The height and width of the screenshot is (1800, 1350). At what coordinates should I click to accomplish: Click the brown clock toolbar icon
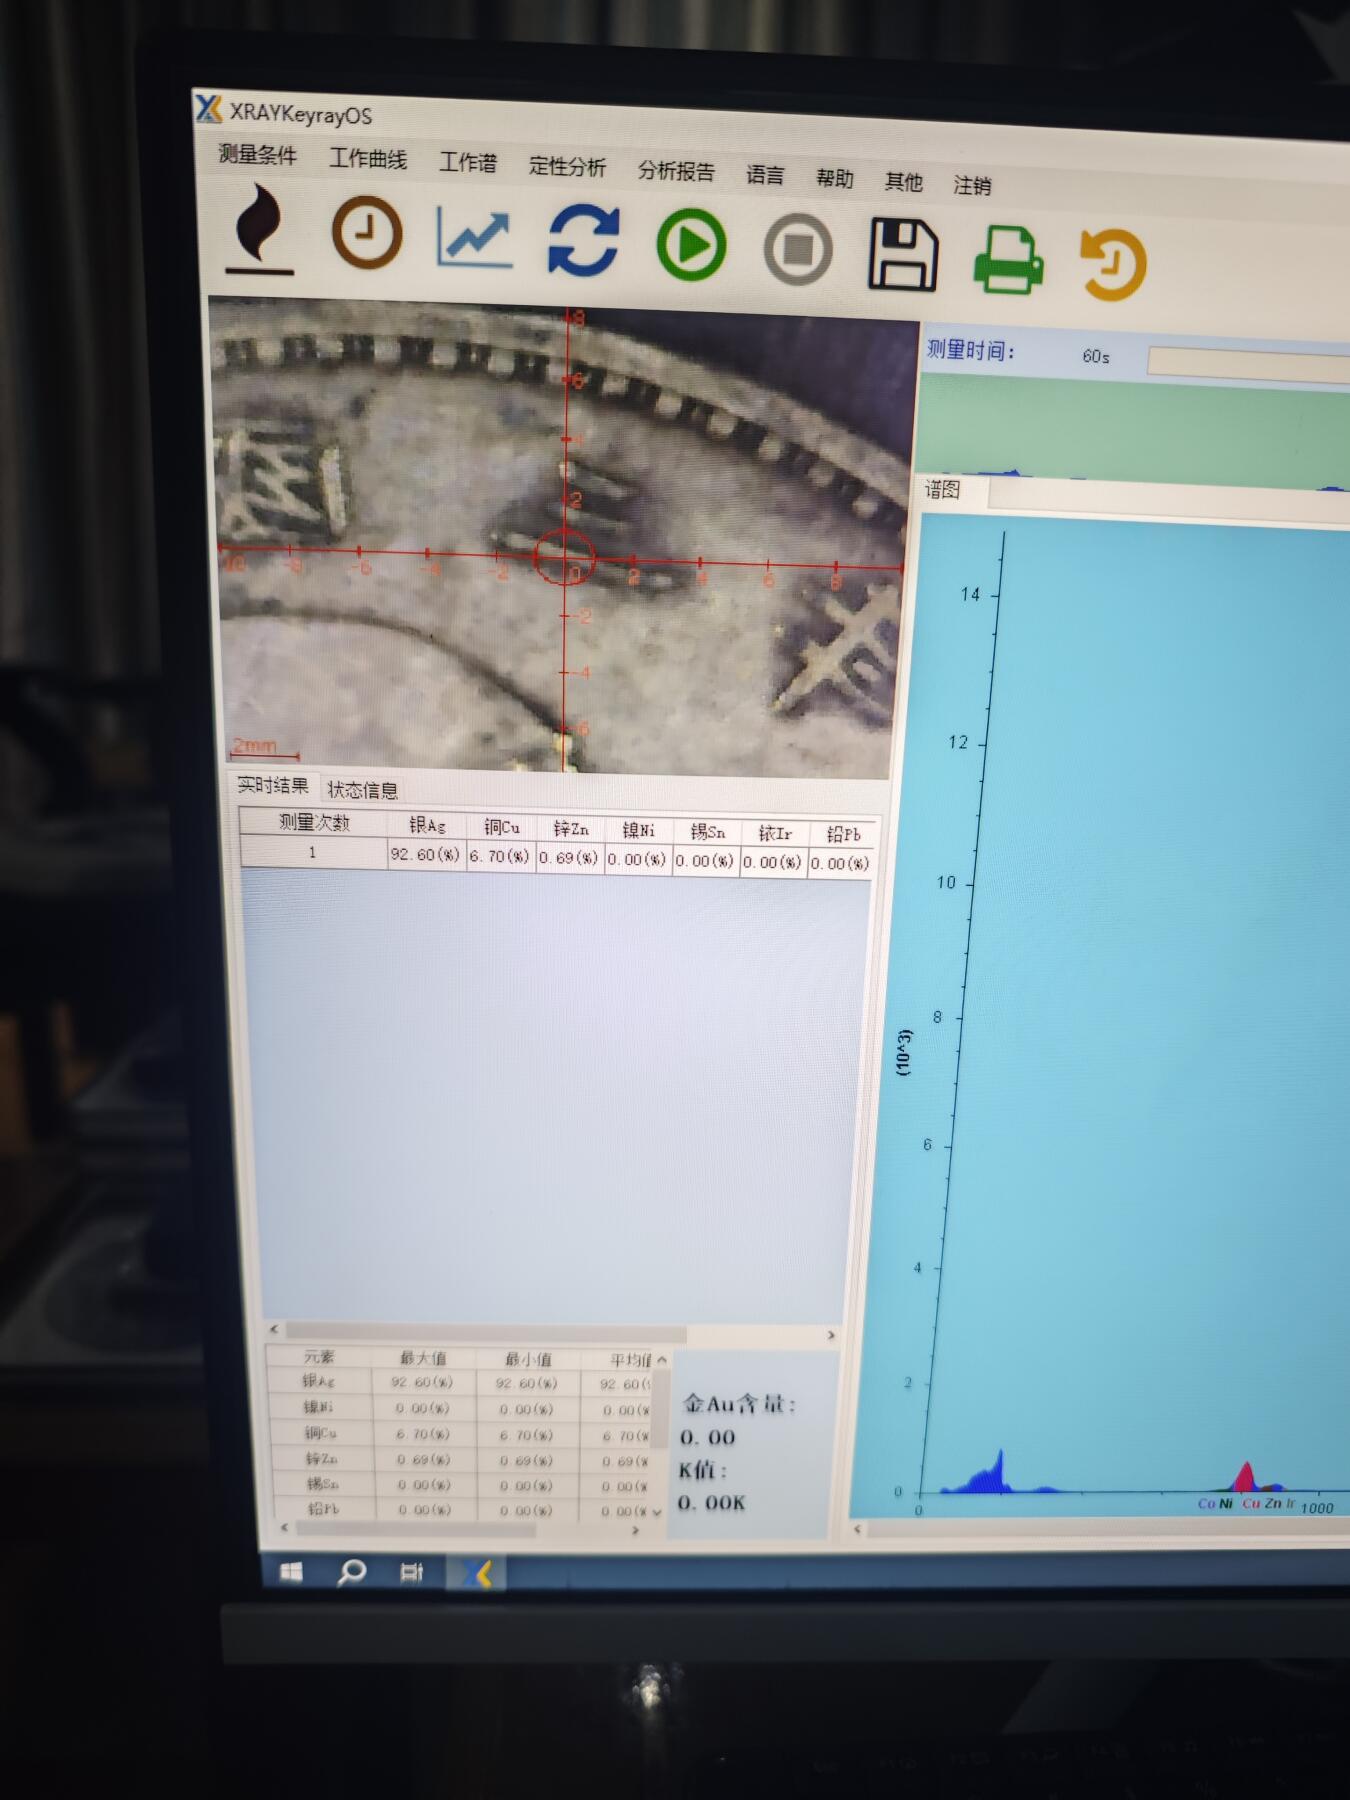click(x=367, y=233)
